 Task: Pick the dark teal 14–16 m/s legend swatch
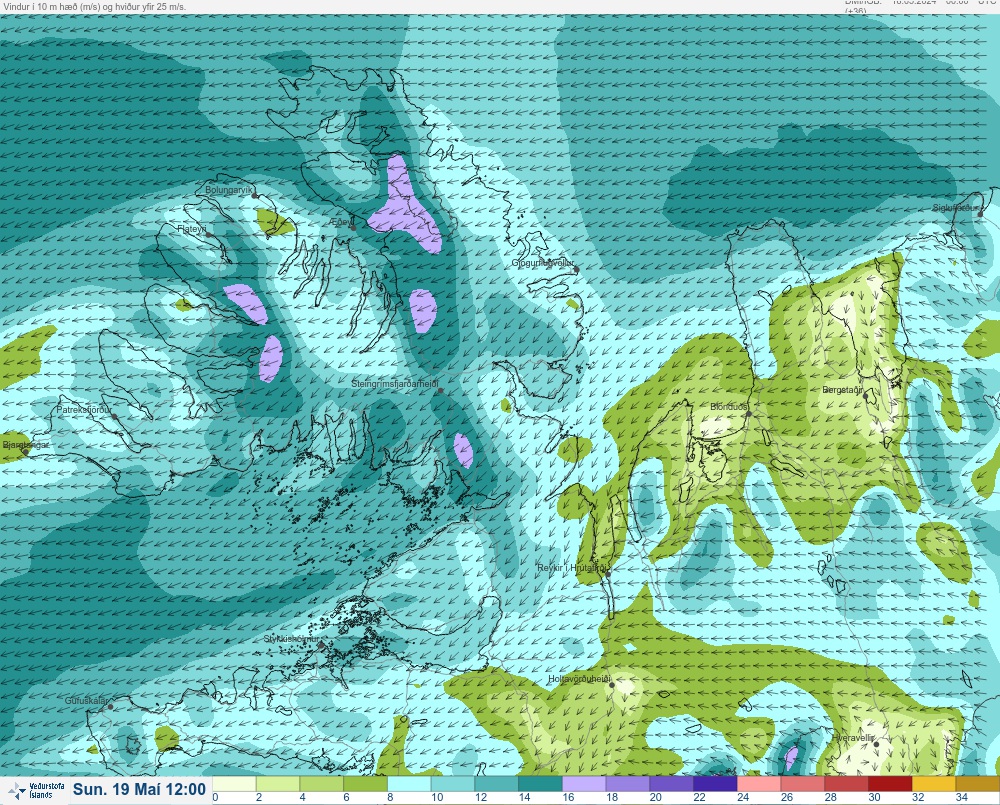point(540,783)
